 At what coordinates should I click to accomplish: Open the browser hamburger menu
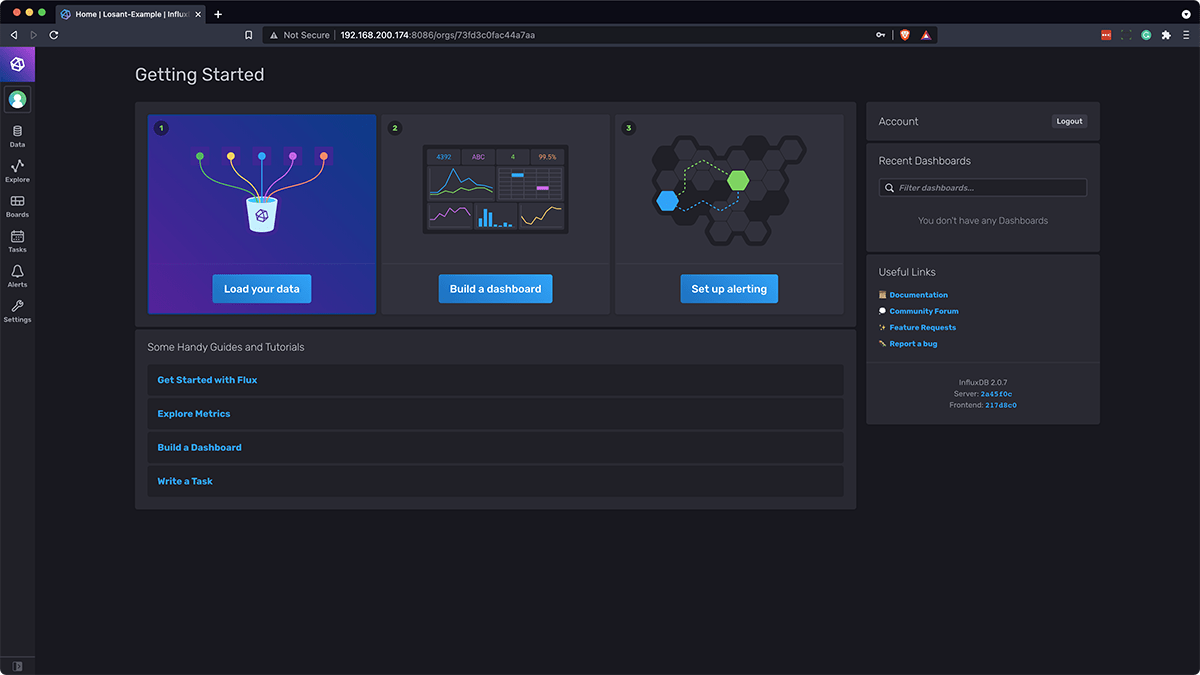[1186, 35]
